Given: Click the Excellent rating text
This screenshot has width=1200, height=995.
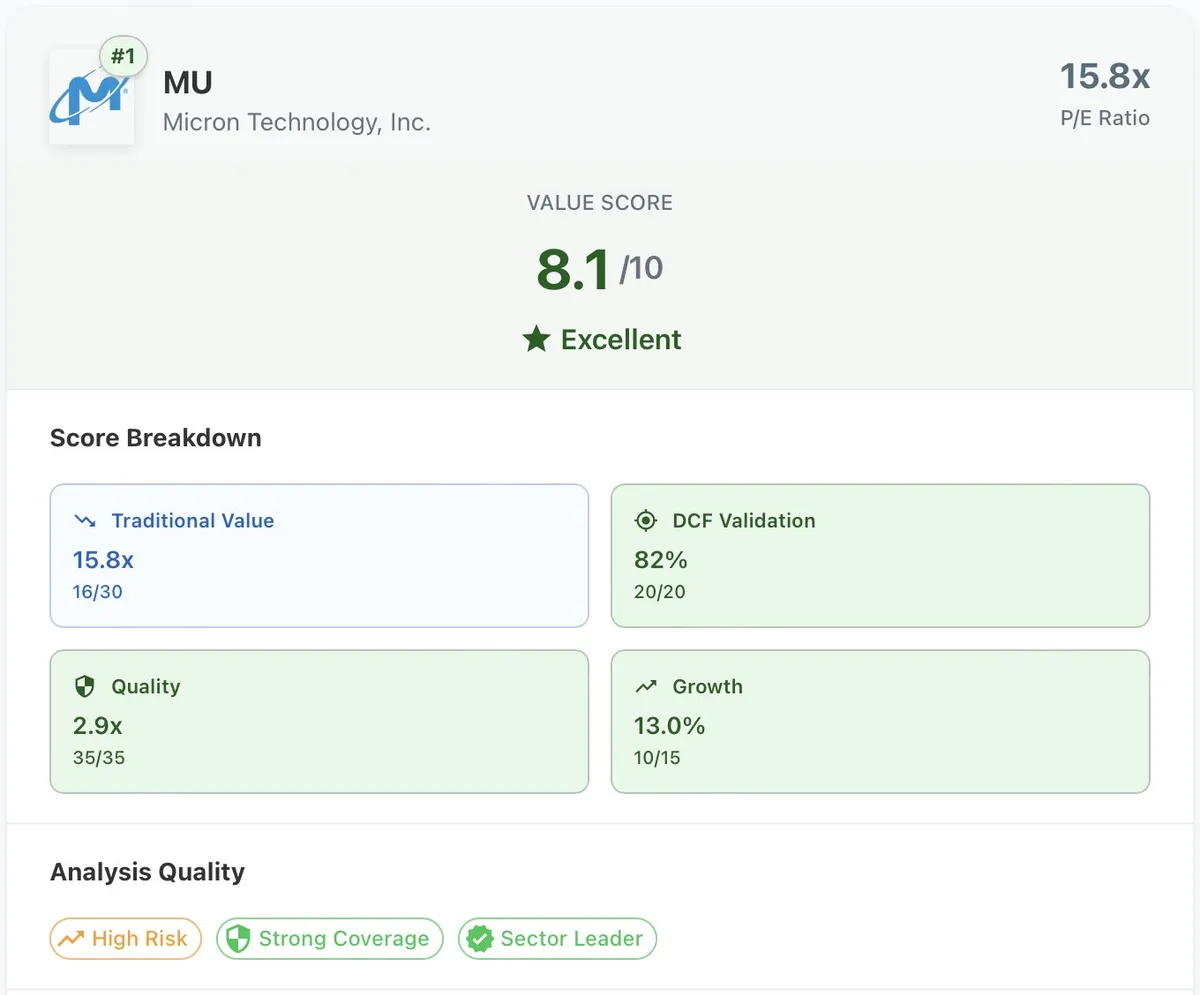Looking at the screenshot, I should pos(621,340).
